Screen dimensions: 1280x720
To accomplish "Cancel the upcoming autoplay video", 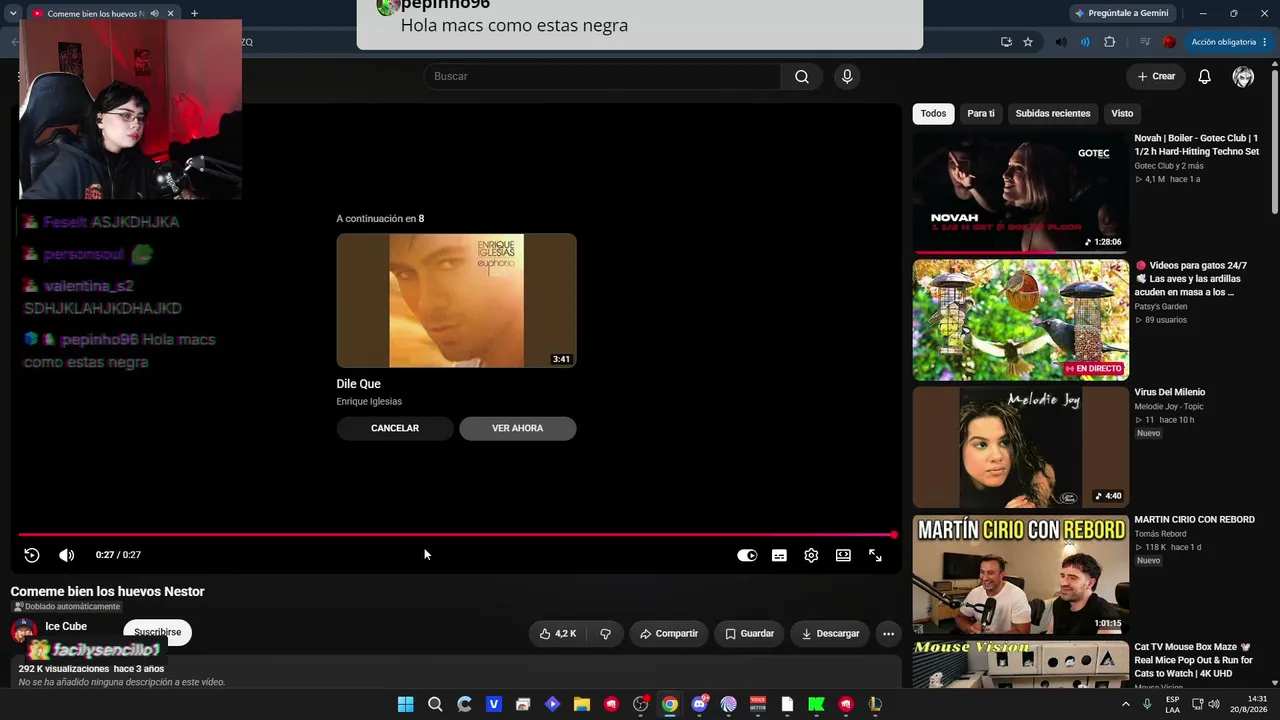I will click(x=395, y=428).
